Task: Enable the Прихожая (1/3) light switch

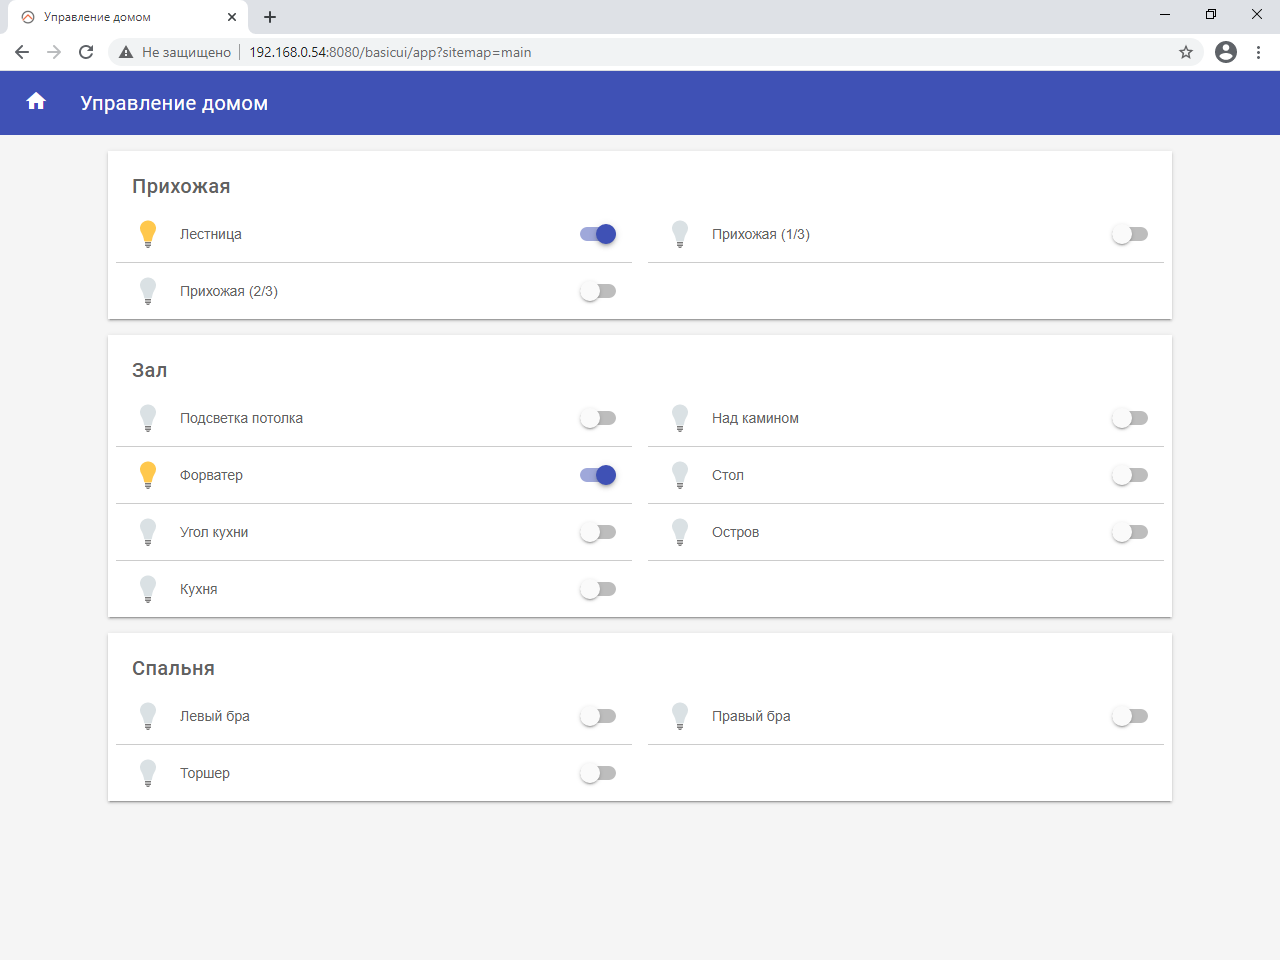Action: (1130, 234)
